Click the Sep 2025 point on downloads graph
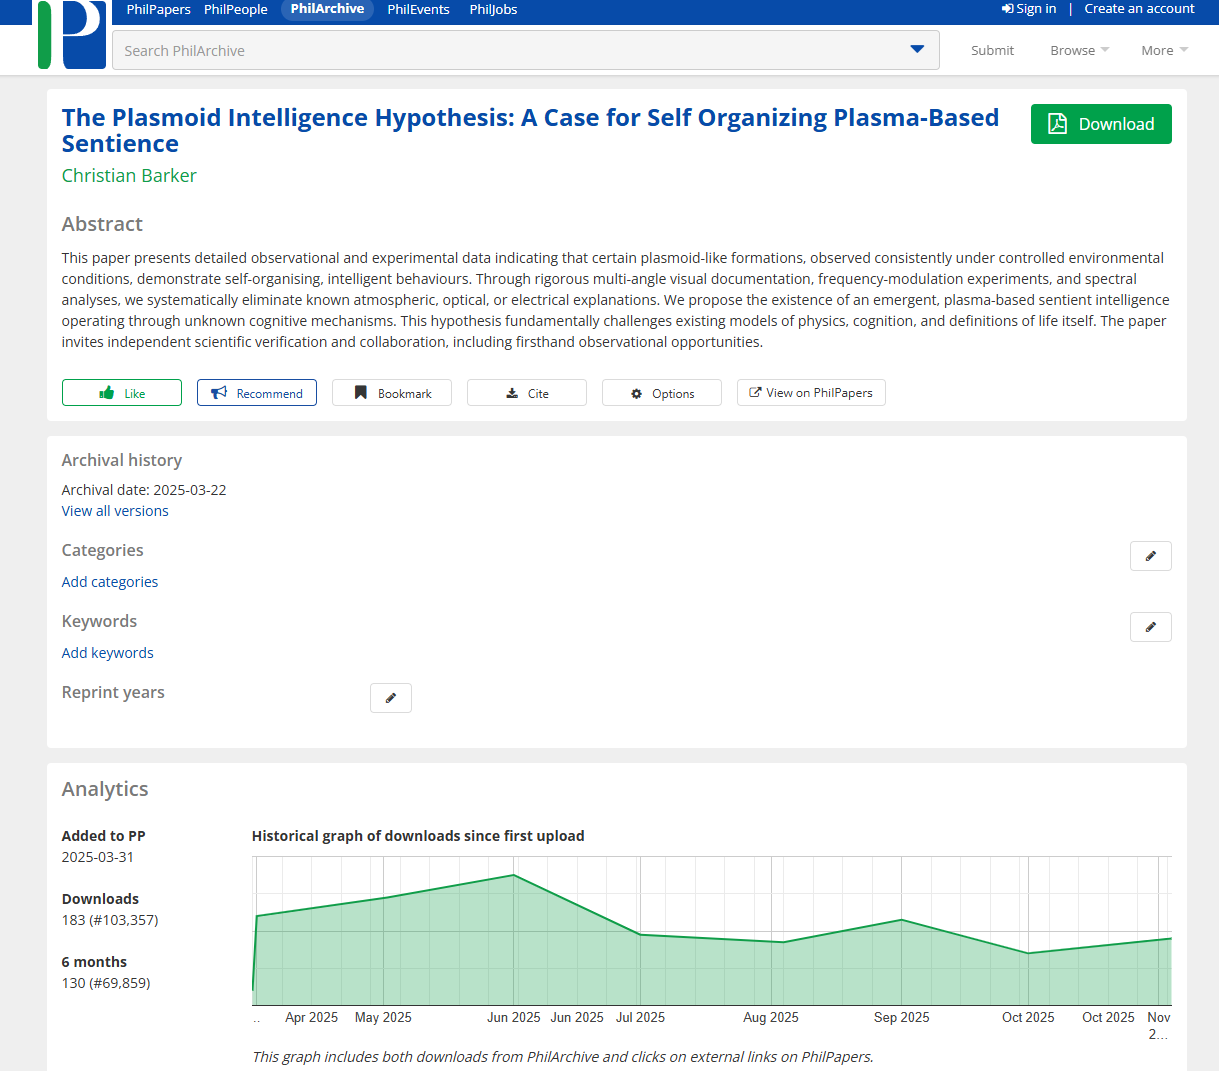Screen dimensions: 1219x1071 tap(902, 920)
